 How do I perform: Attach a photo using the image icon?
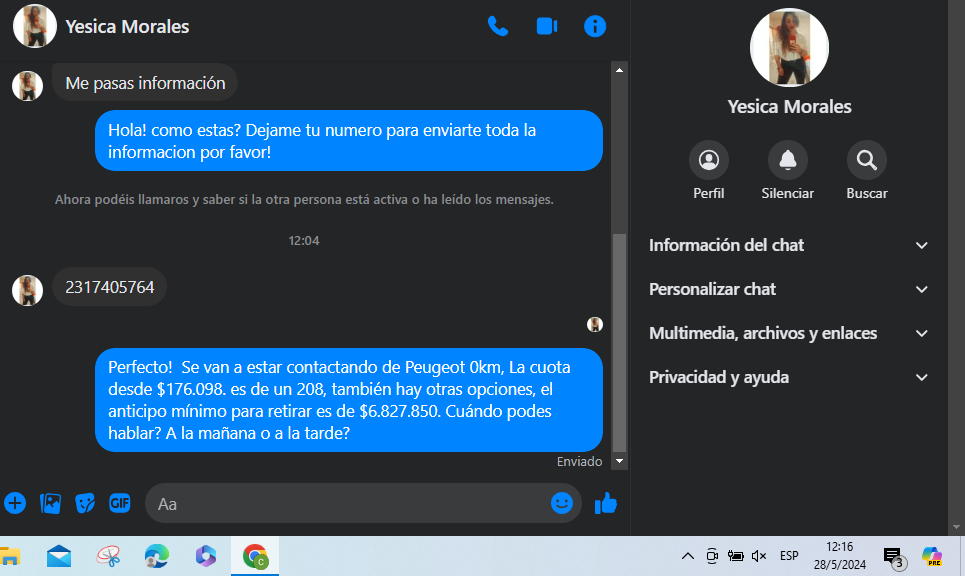point(50,503)
